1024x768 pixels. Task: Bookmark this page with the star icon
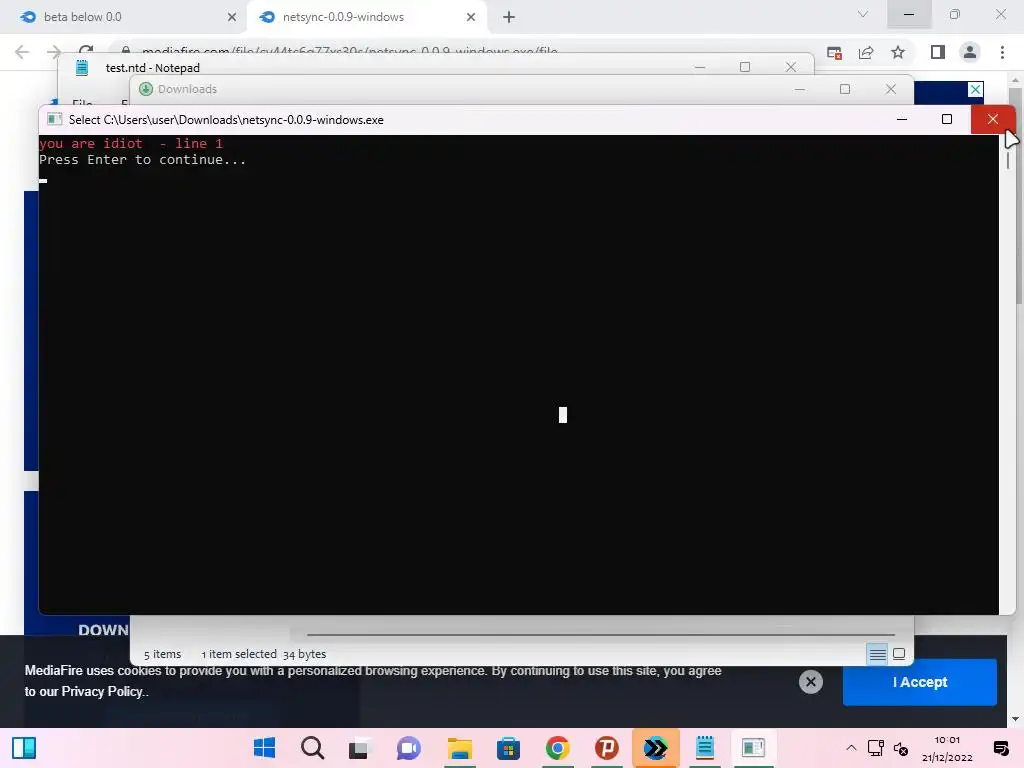(x=898, y=52)
